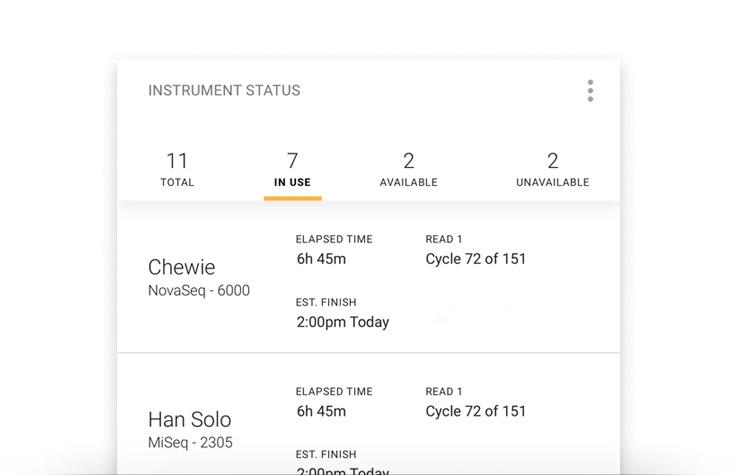Image resolution: width=736 pixels, height=475 pixels.
Task: Click the Est. Finish heading for Han Solo
Action: coord(326,455)
